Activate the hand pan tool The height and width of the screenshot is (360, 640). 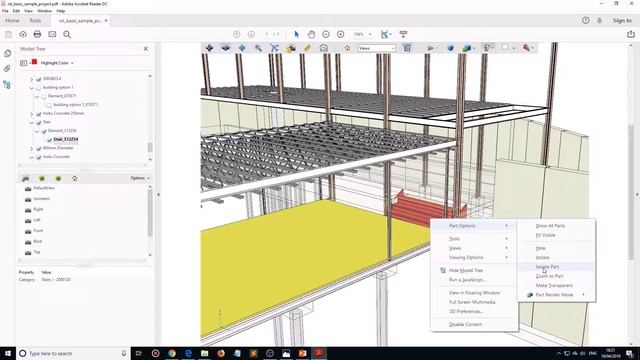[311, 34]
